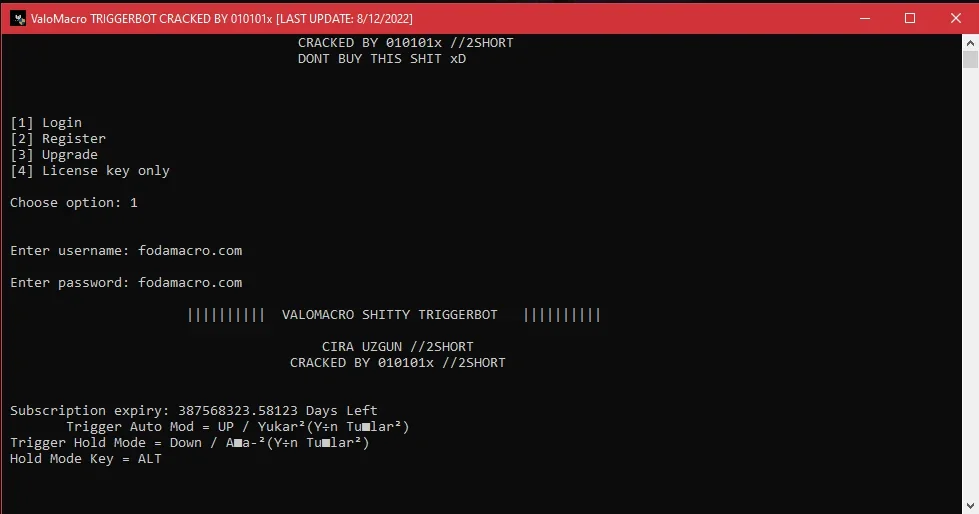The image size is (979, 514).
Task: Click the scrollbar up arrow
Action: (970, 43)
